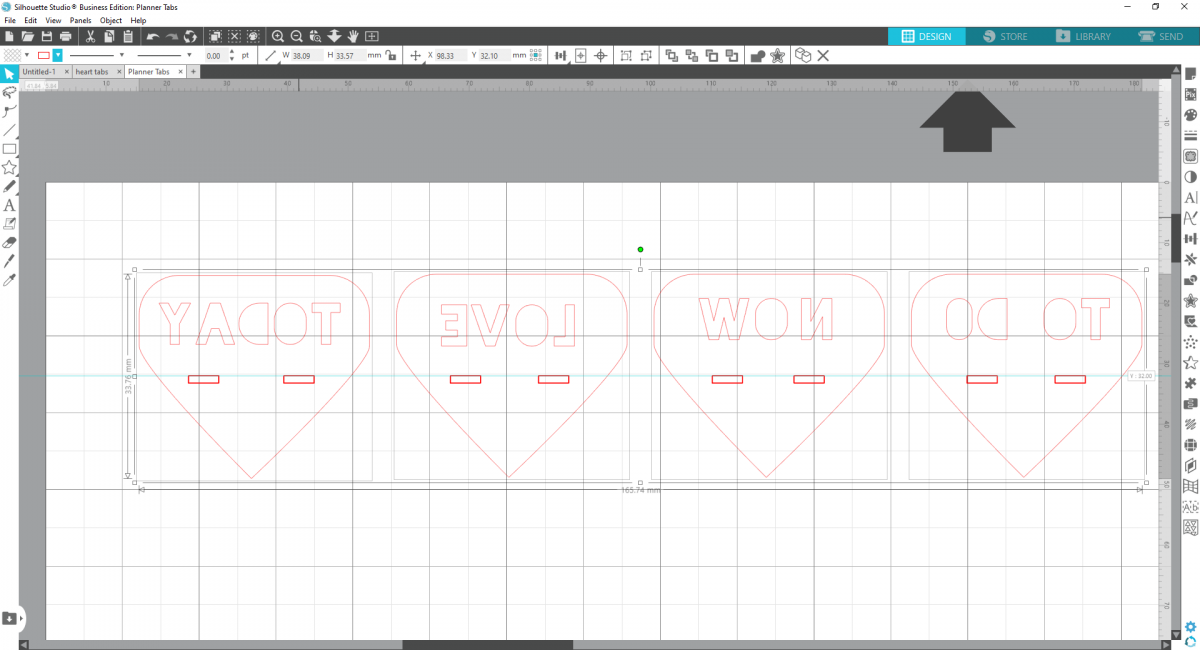Print the design with the printer icon
Screen dimensions: 1200x650
coord(66,36)
